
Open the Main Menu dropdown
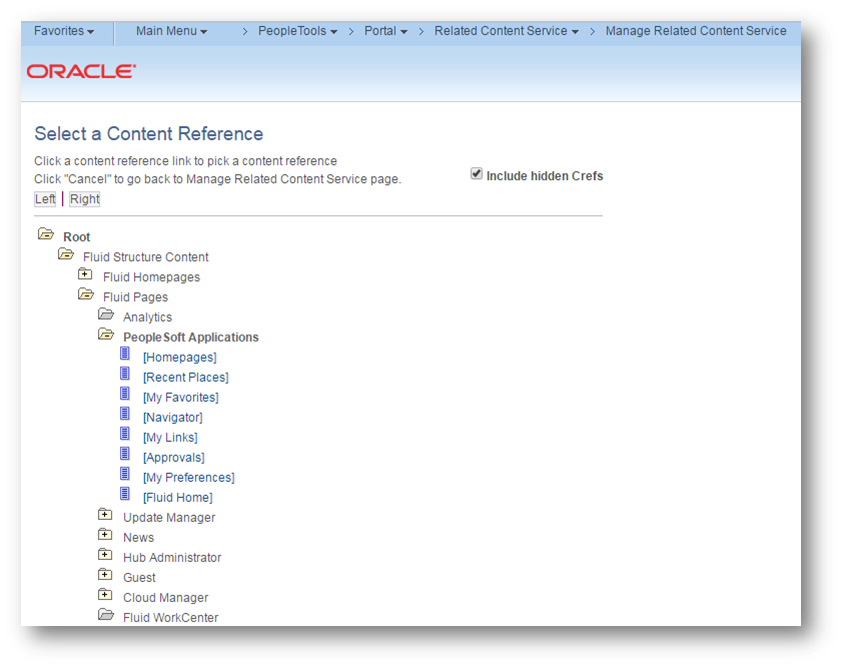pos(171,31)
